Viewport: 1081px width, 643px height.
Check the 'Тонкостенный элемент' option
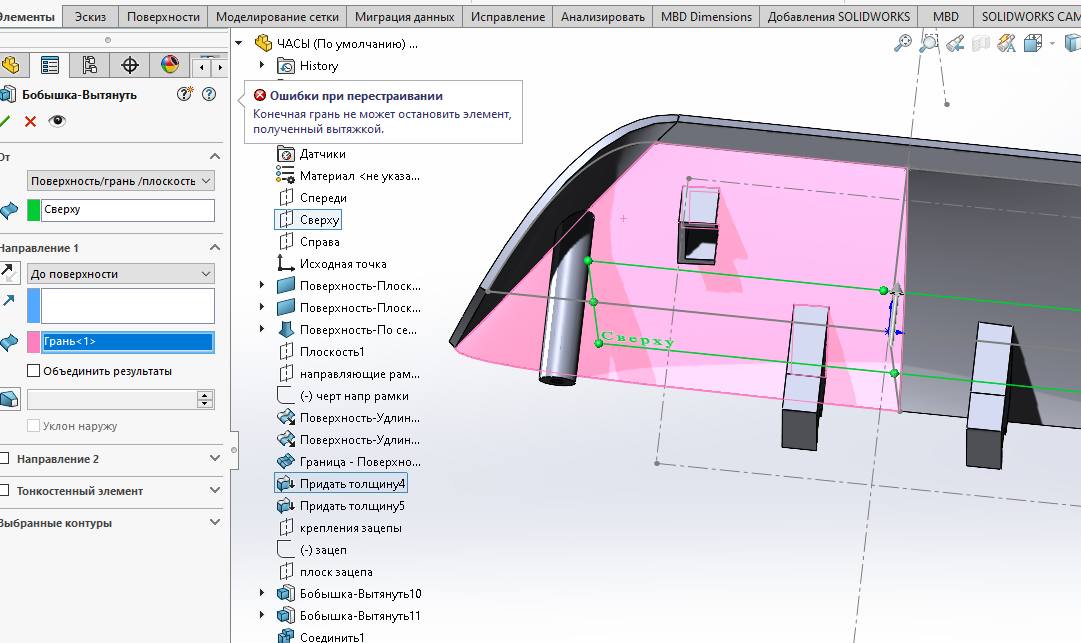coord(5,491)
